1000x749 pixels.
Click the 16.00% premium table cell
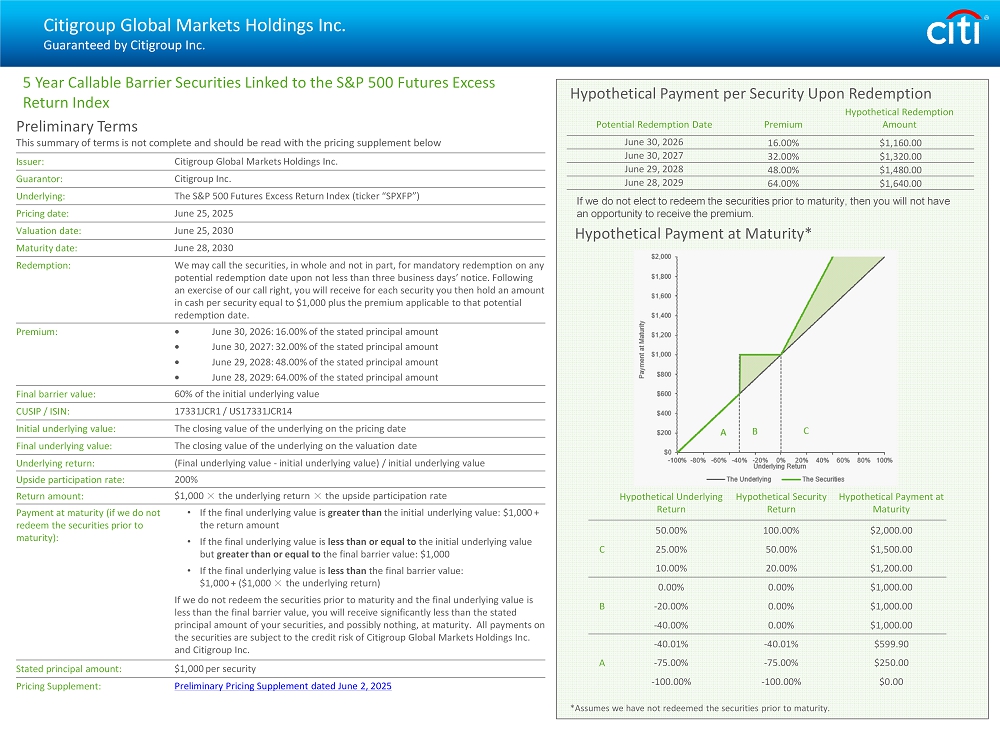(782, 143)
